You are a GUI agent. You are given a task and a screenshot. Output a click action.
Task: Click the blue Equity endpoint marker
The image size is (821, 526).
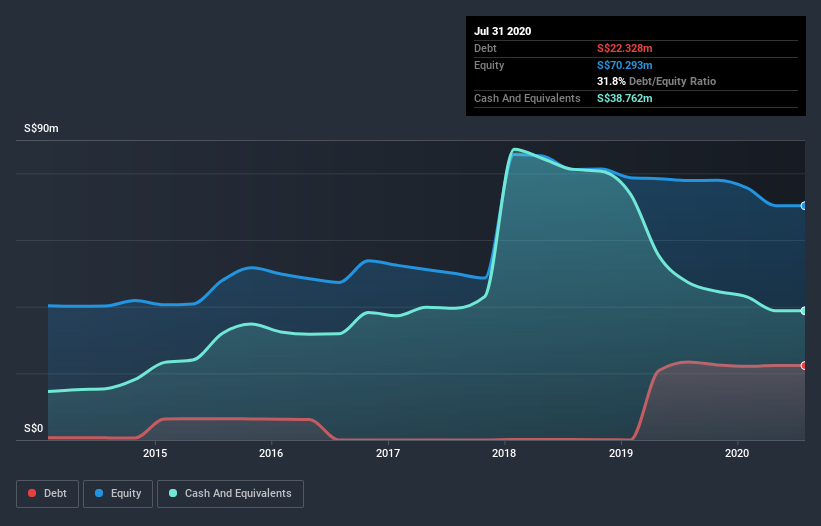804,206
